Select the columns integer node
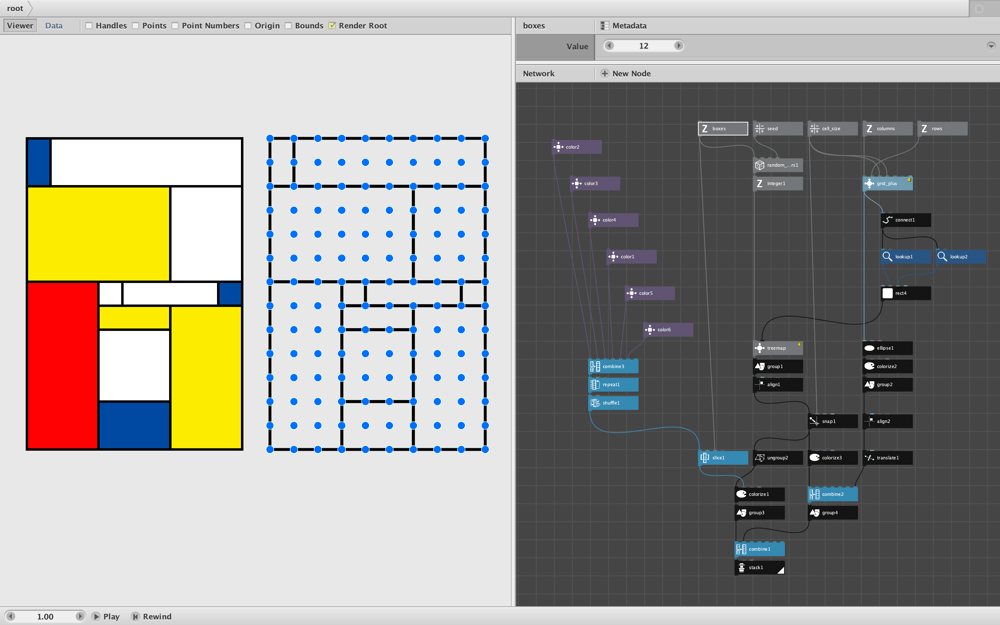Viewport: 1000px width, 625px height. pos(887,129)
